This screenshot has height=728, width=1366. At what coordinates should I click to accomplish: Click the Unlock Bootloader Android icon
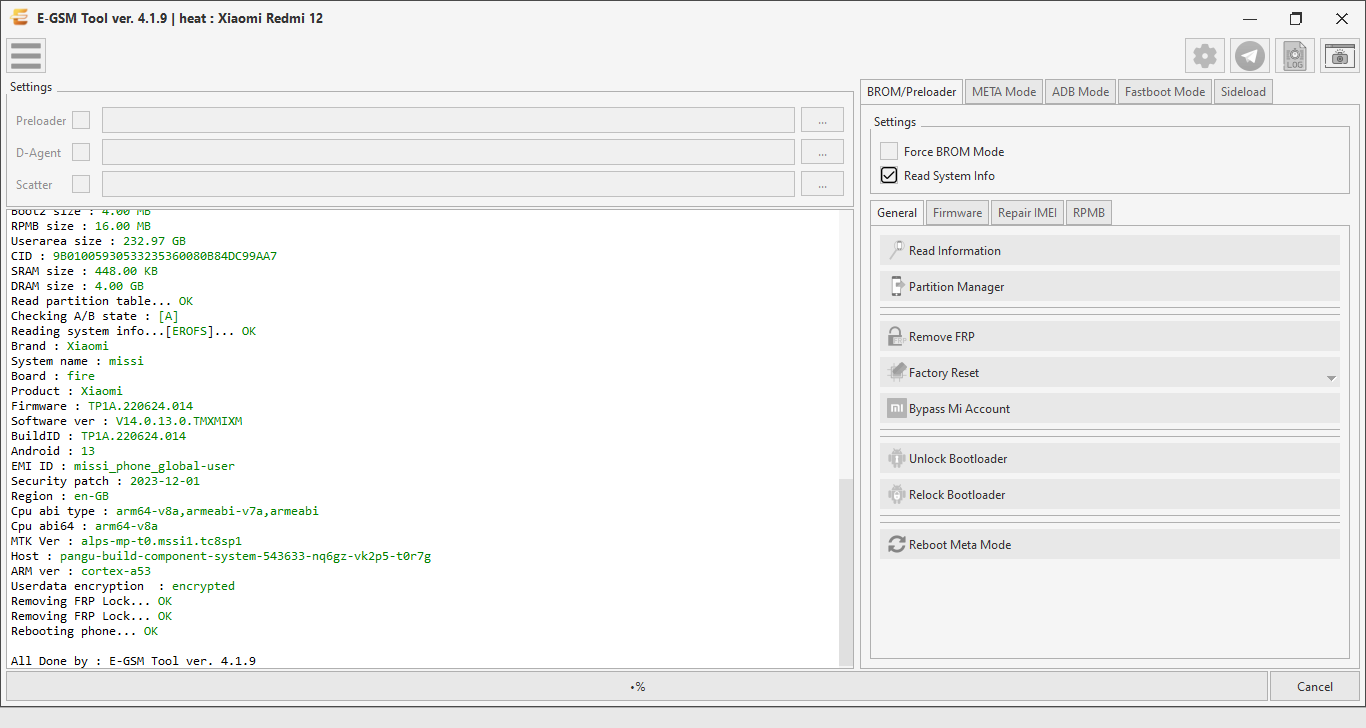(896, 458)
